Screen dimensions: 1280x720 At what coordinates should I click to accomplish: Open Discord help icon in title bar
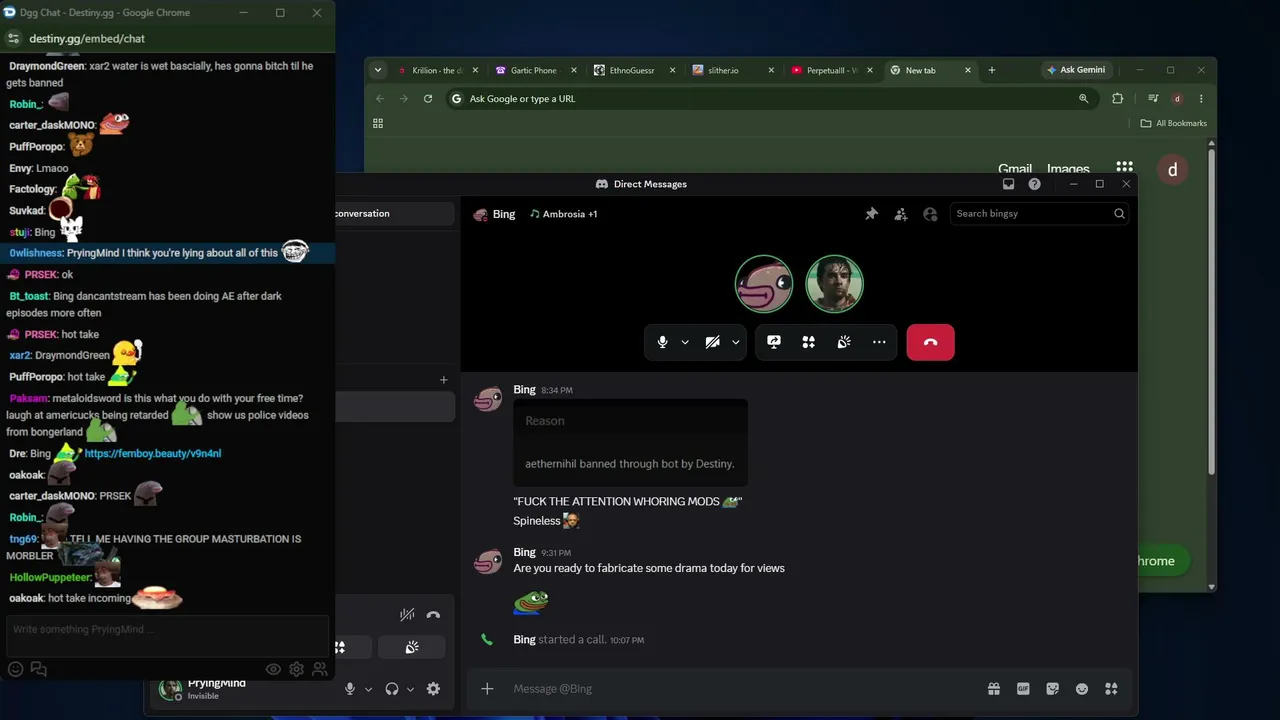1034,184
